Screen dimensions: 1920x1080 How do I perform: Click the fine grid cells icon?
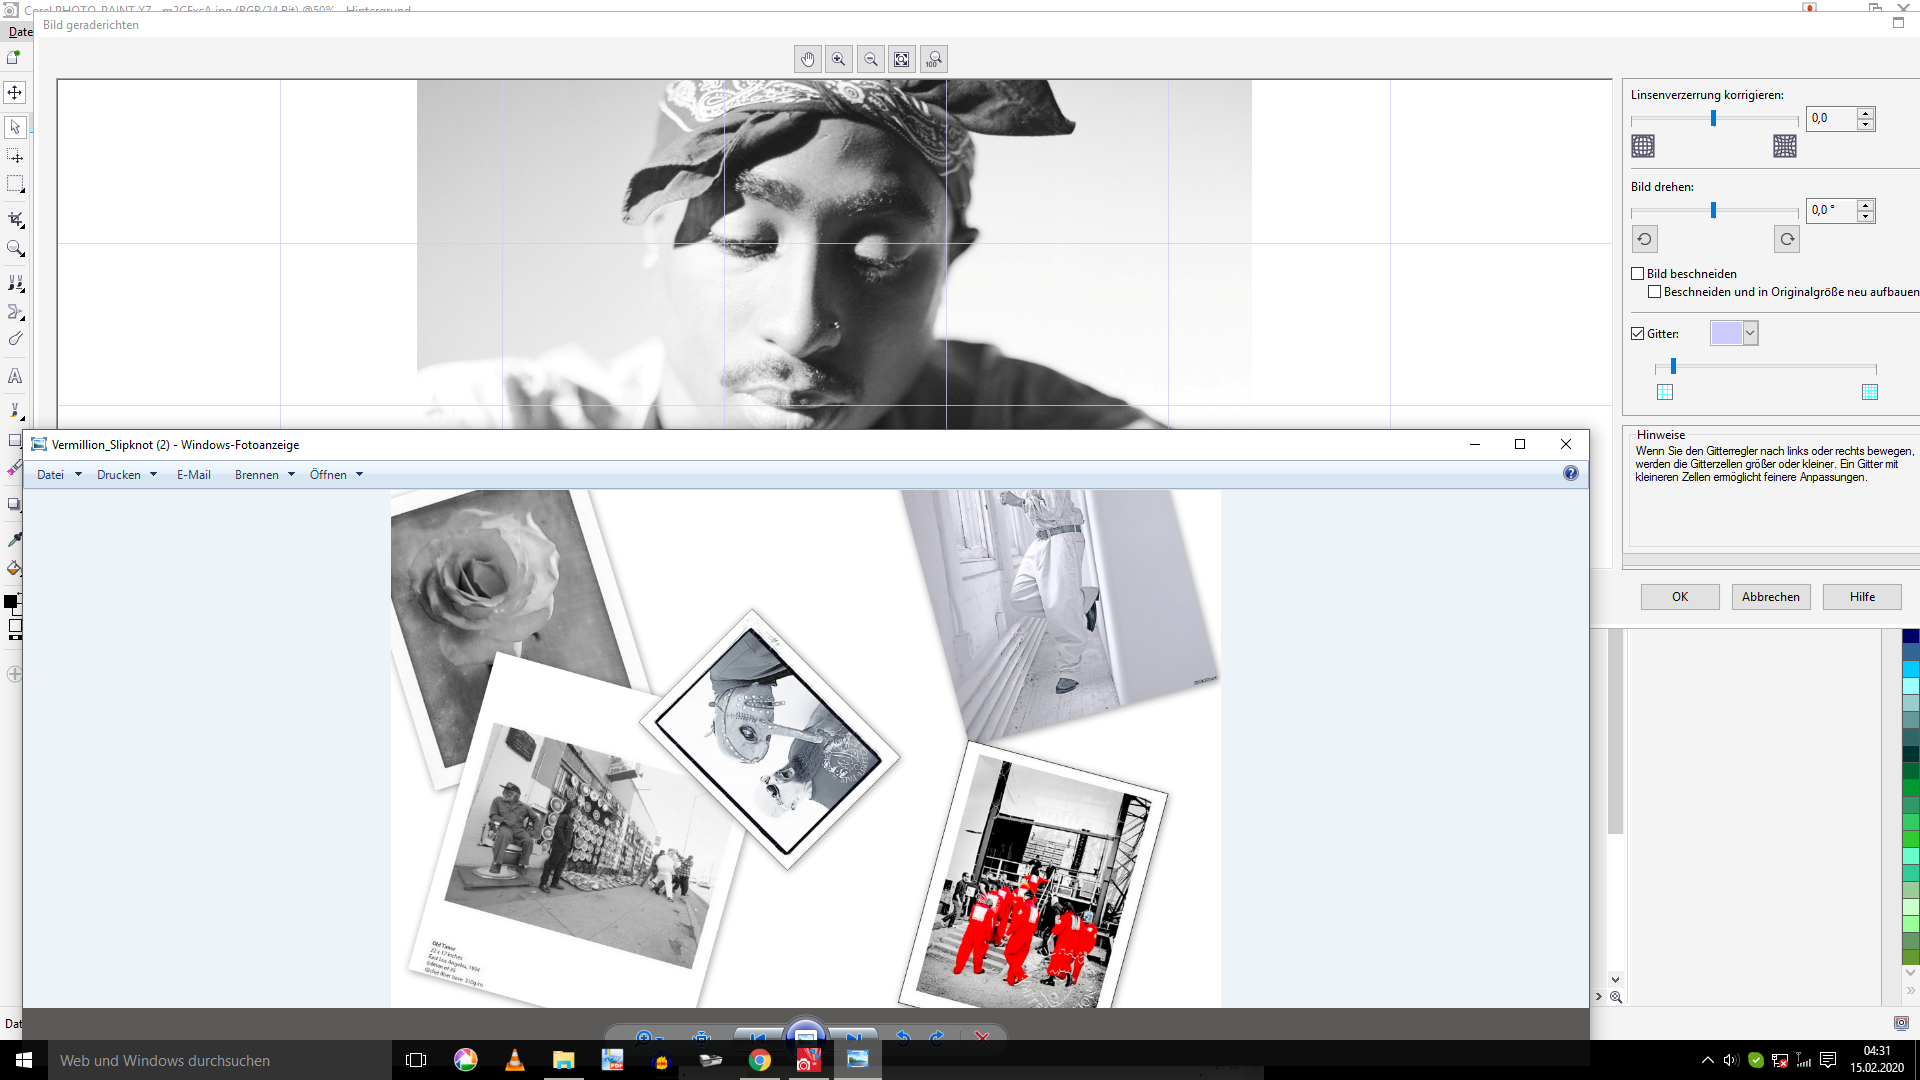(1870, 392)
